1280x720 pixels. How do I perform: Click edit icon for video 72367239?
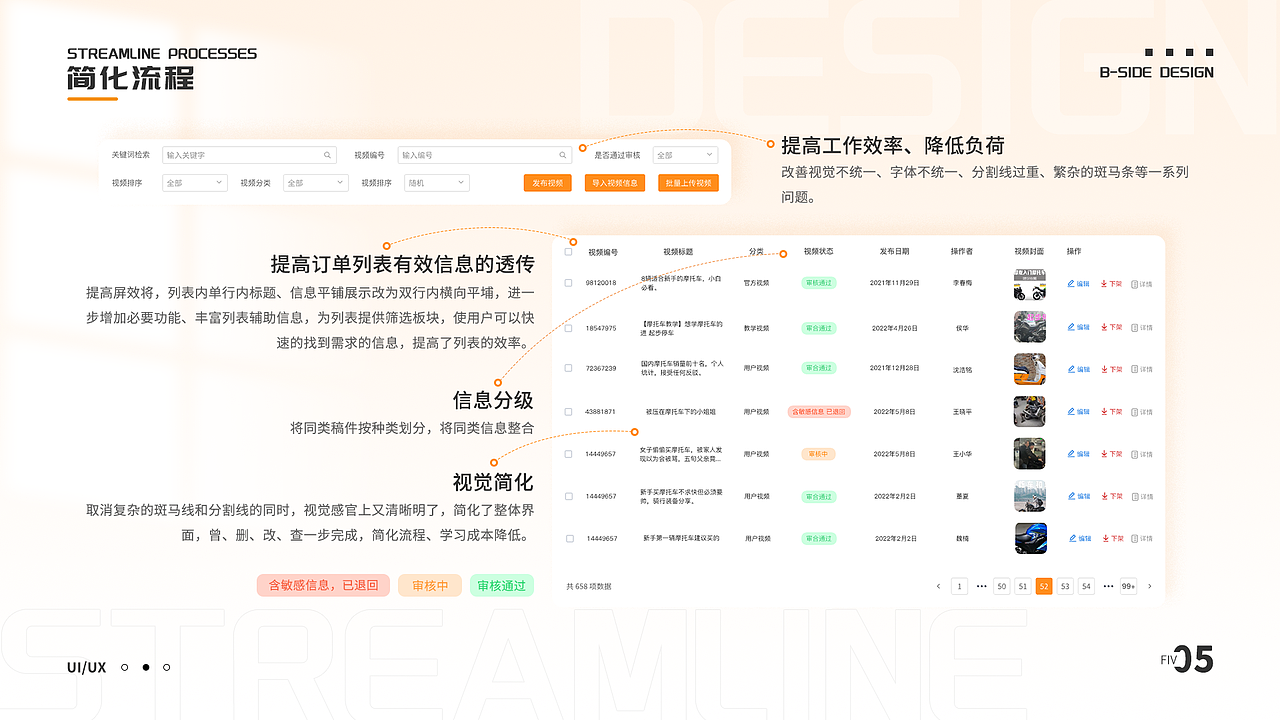click(x=1071, y=369)
